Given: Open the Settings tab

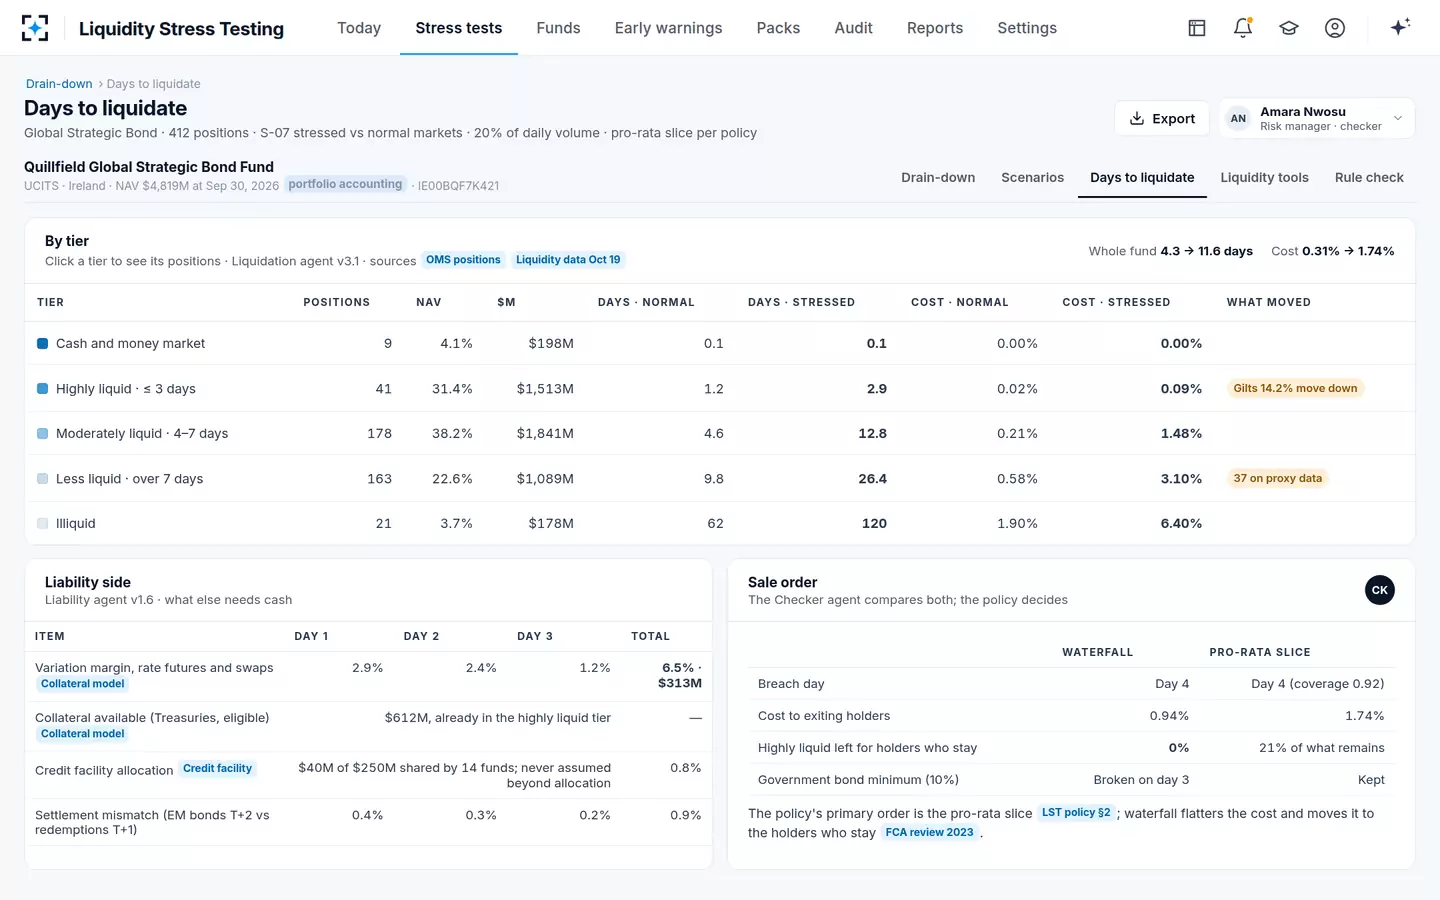Looking at the screenshot, I should [x=1027, y=28].
